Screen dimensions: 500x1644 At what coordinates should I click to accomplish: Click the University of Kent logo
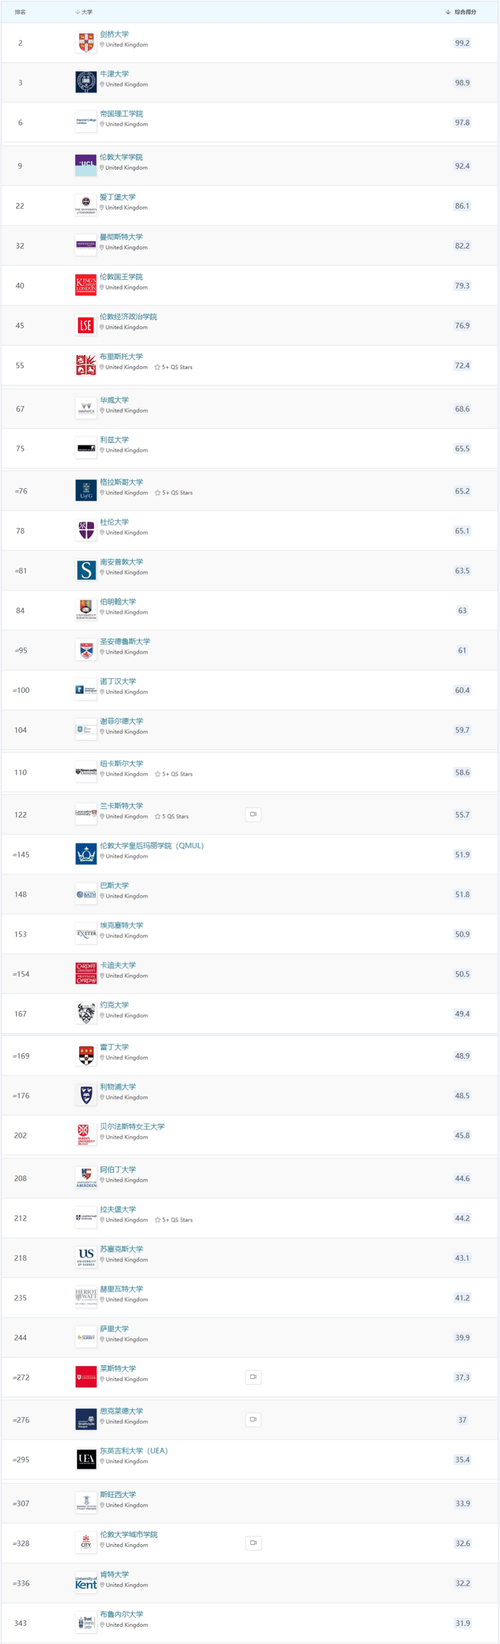(86, 1583)
